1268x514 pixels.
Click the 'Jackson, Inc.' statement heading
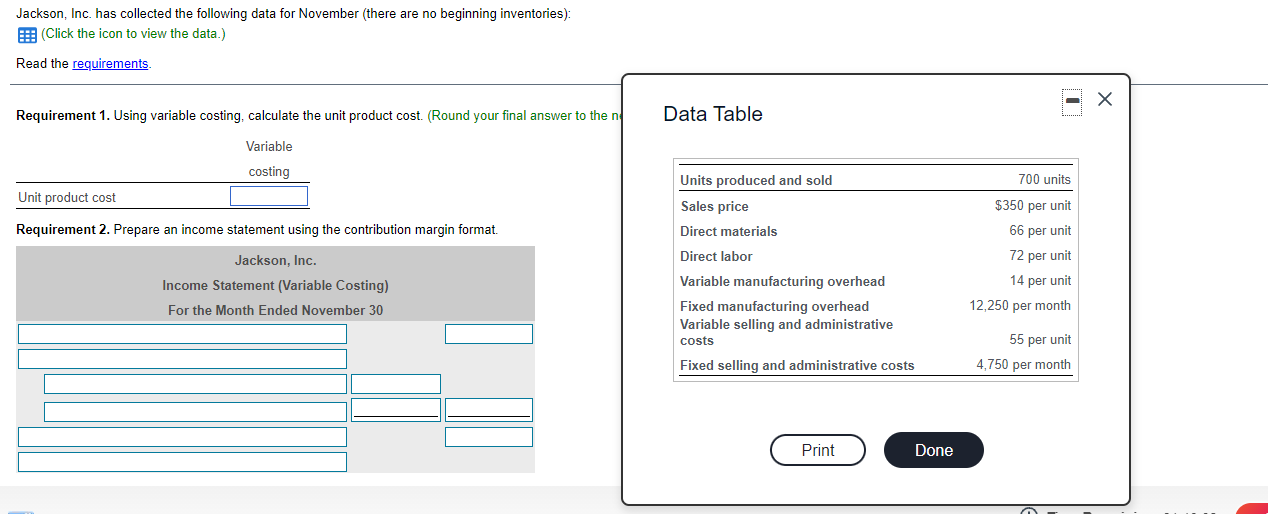275,261
